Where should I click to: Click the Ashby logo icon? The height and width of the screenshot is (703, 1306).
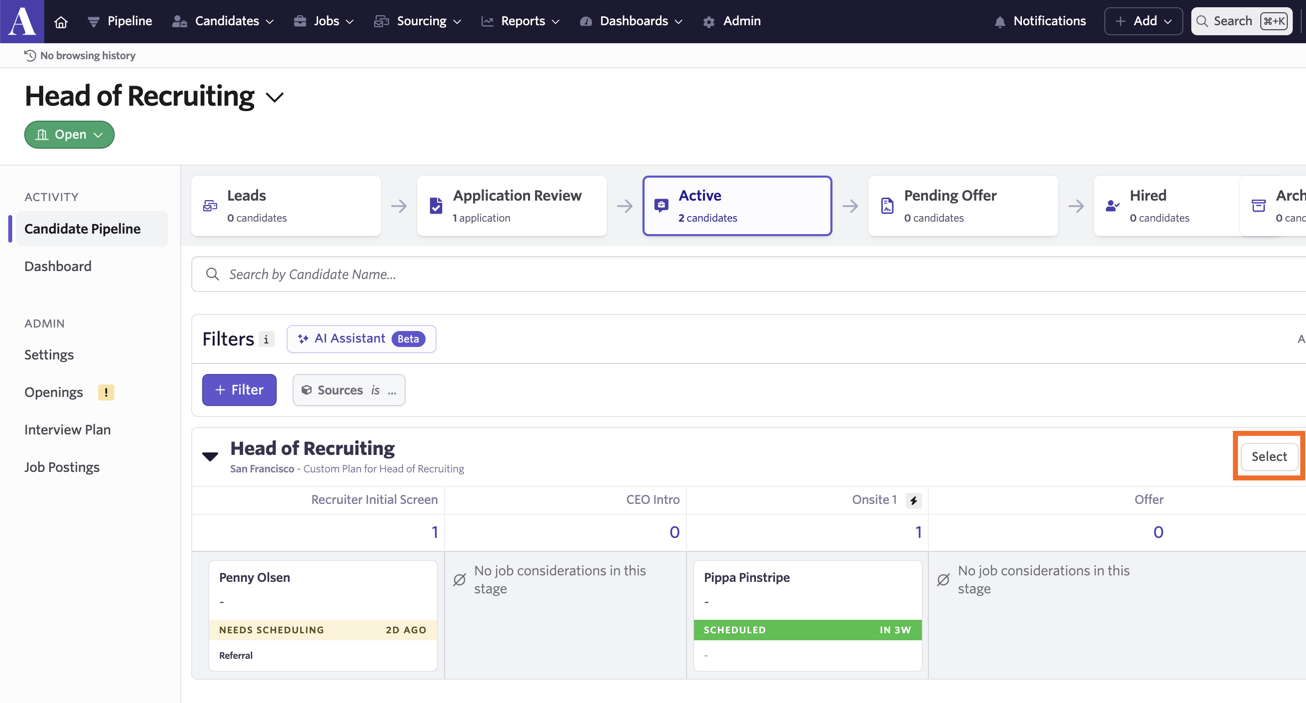click(22, 21)
